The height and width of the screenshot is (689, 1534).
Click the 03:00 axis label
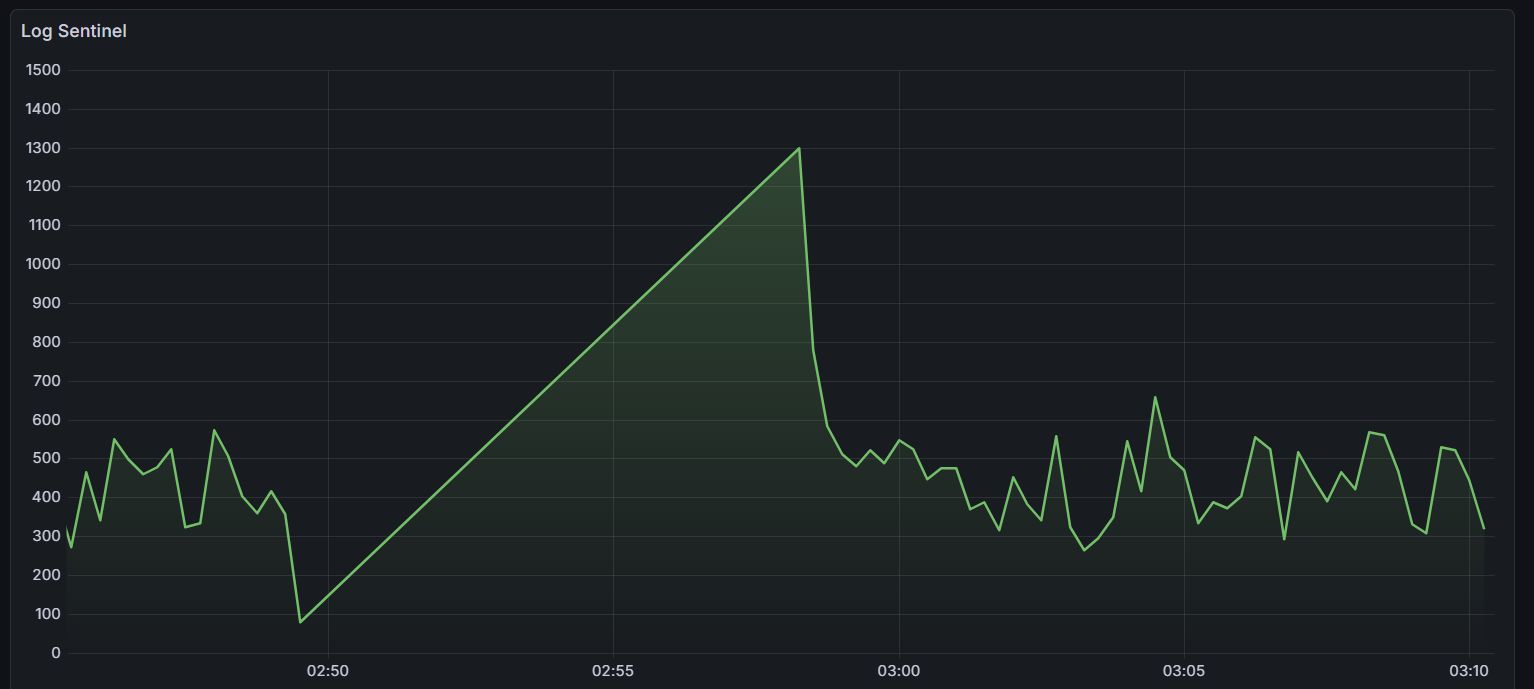tap(899, 671)
